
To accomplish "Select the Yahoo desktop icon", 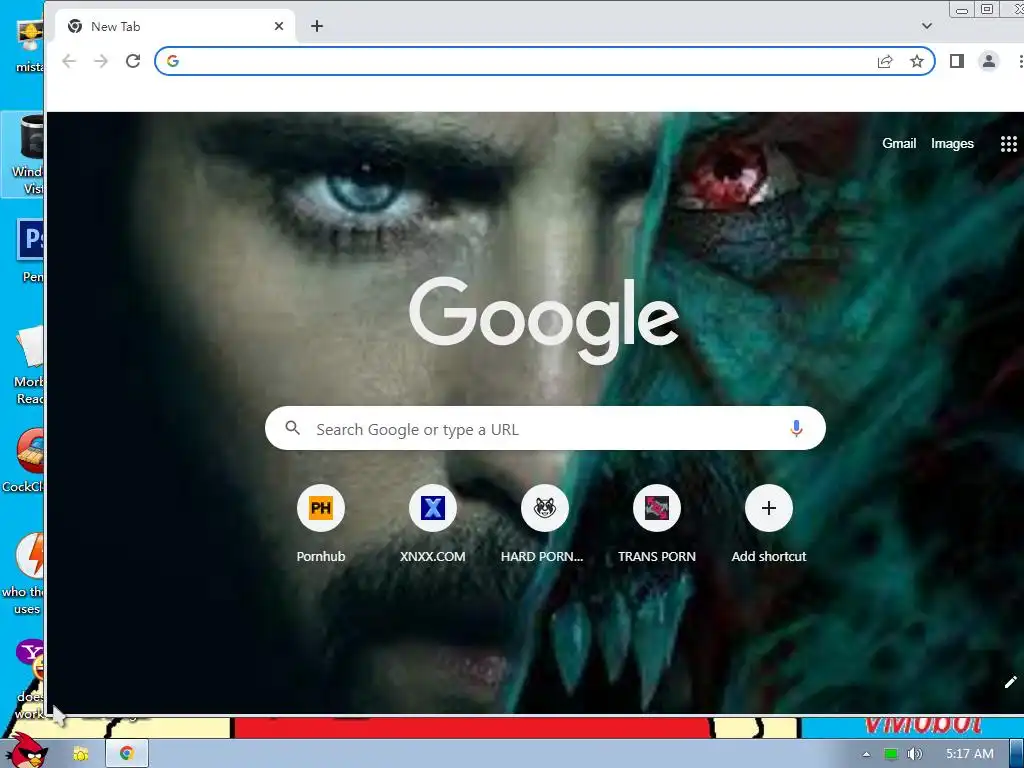I will point(30,681).
